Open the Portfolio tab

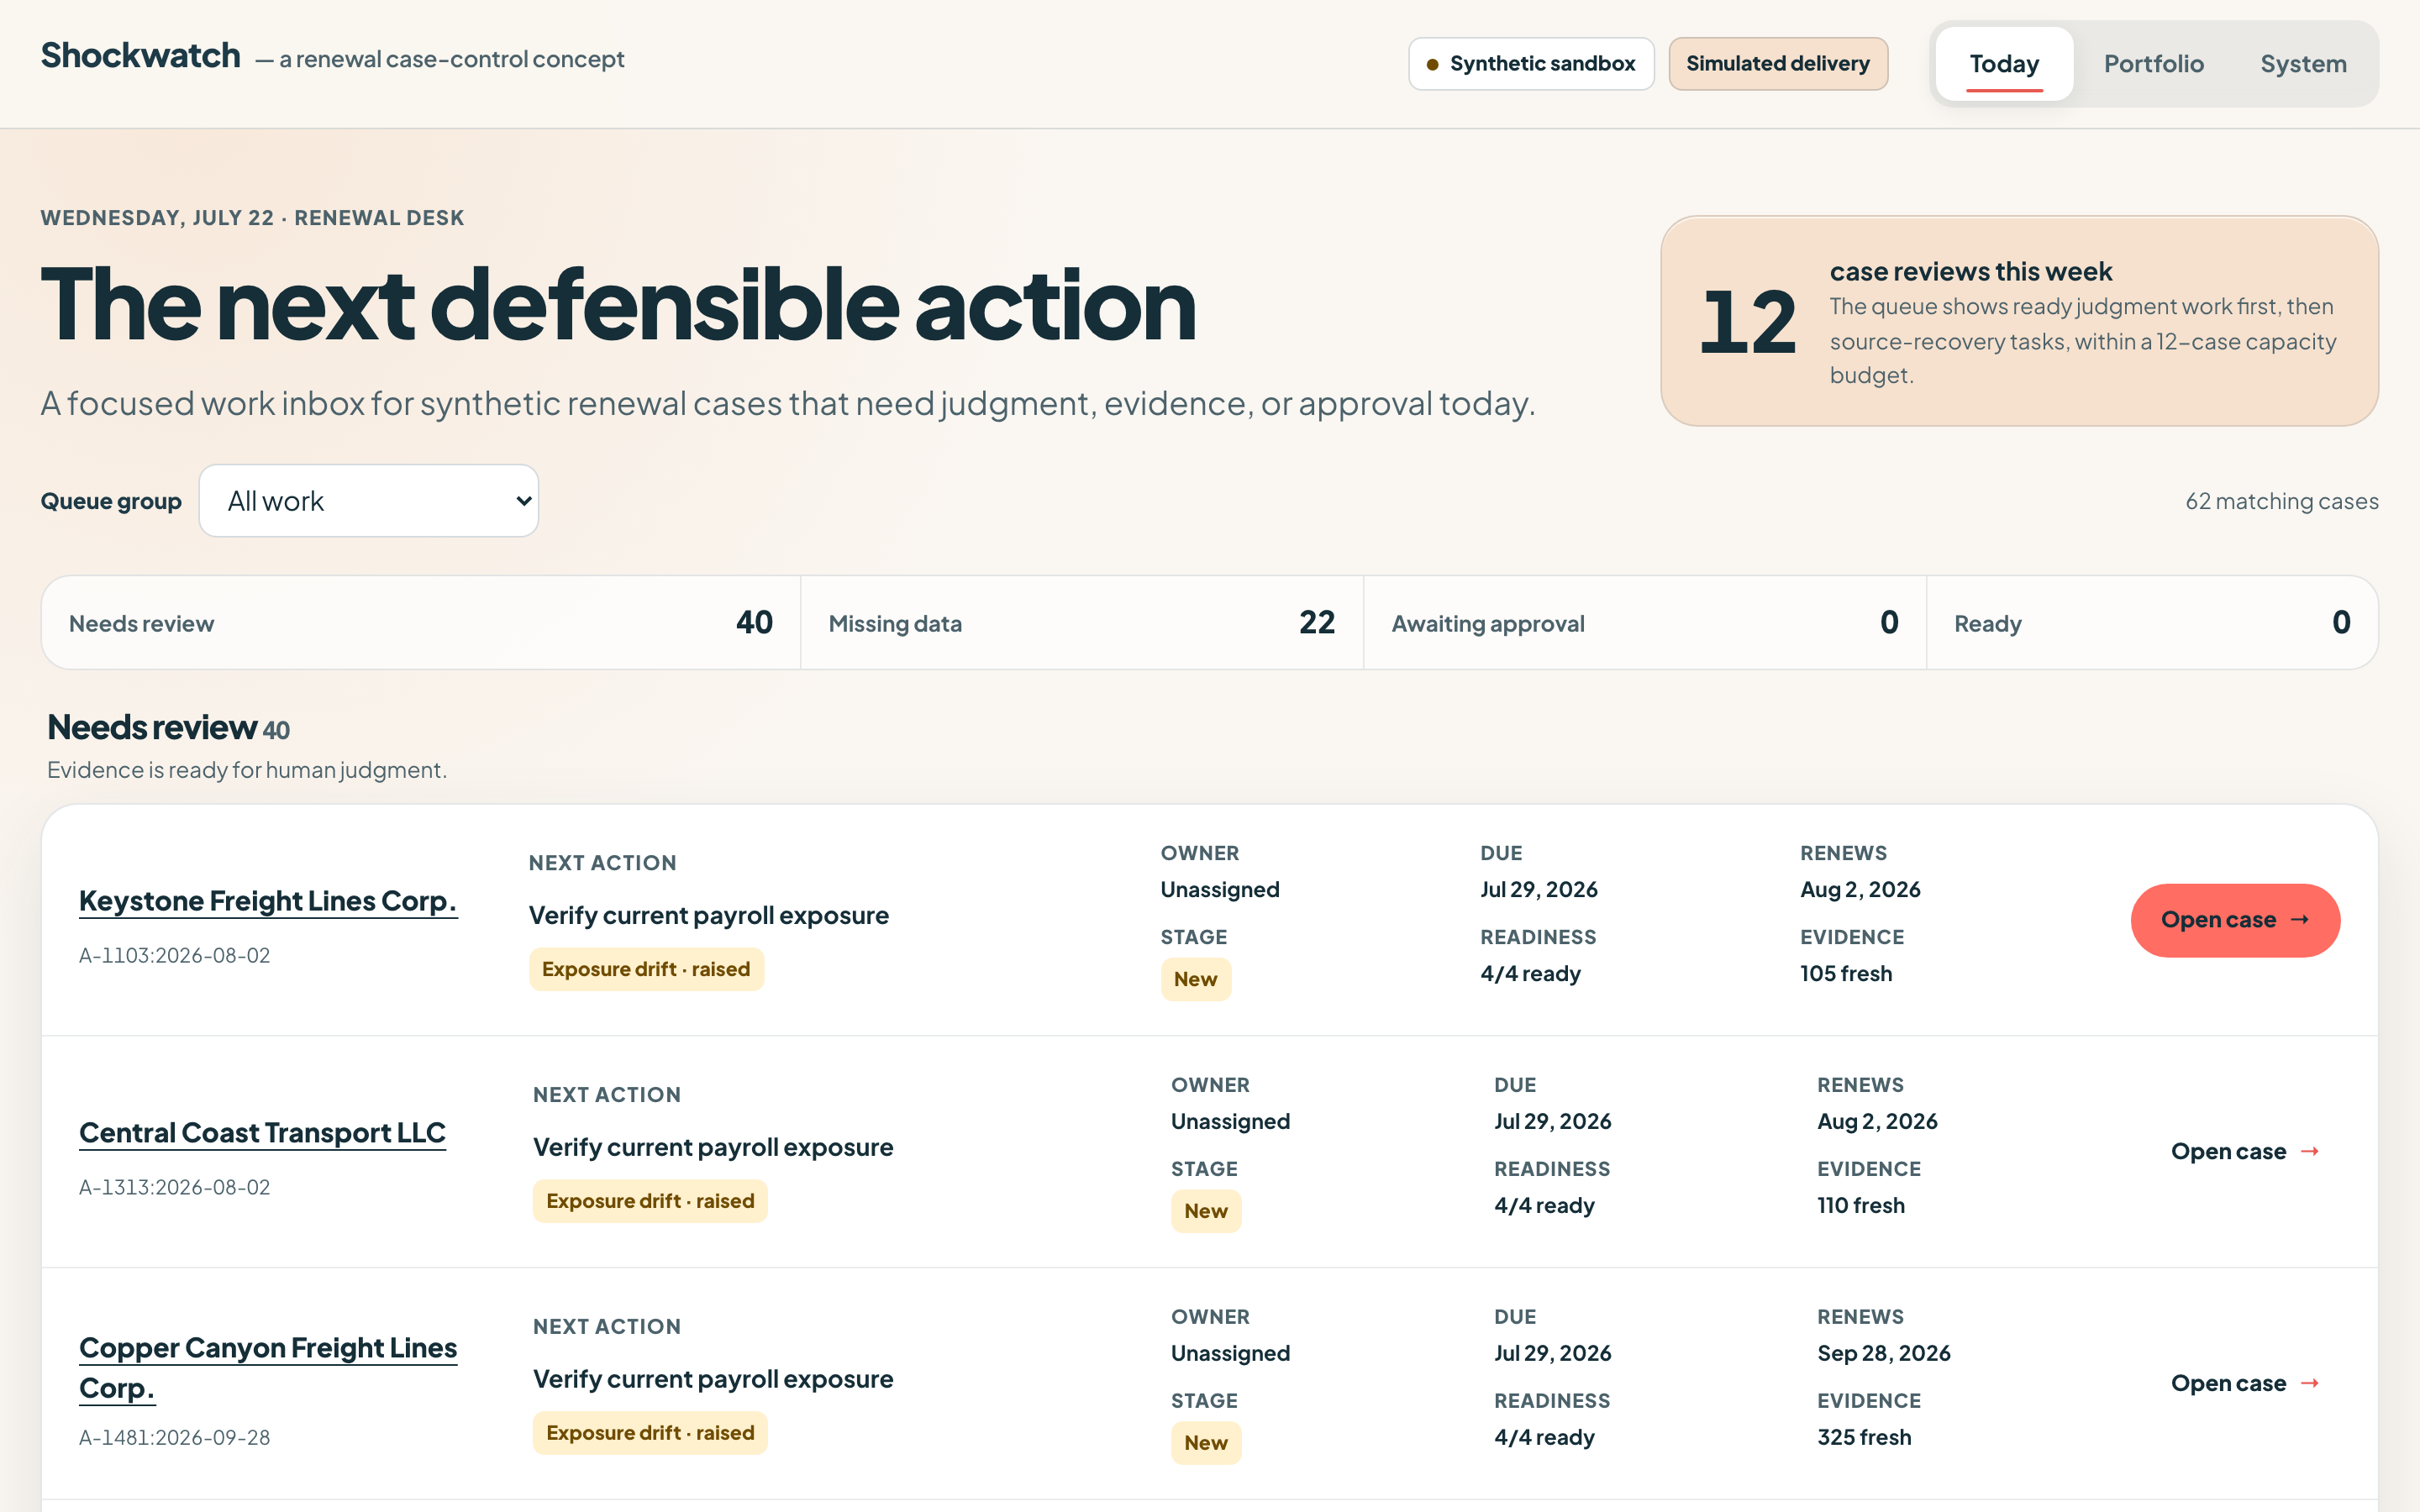pos(2153,64)
